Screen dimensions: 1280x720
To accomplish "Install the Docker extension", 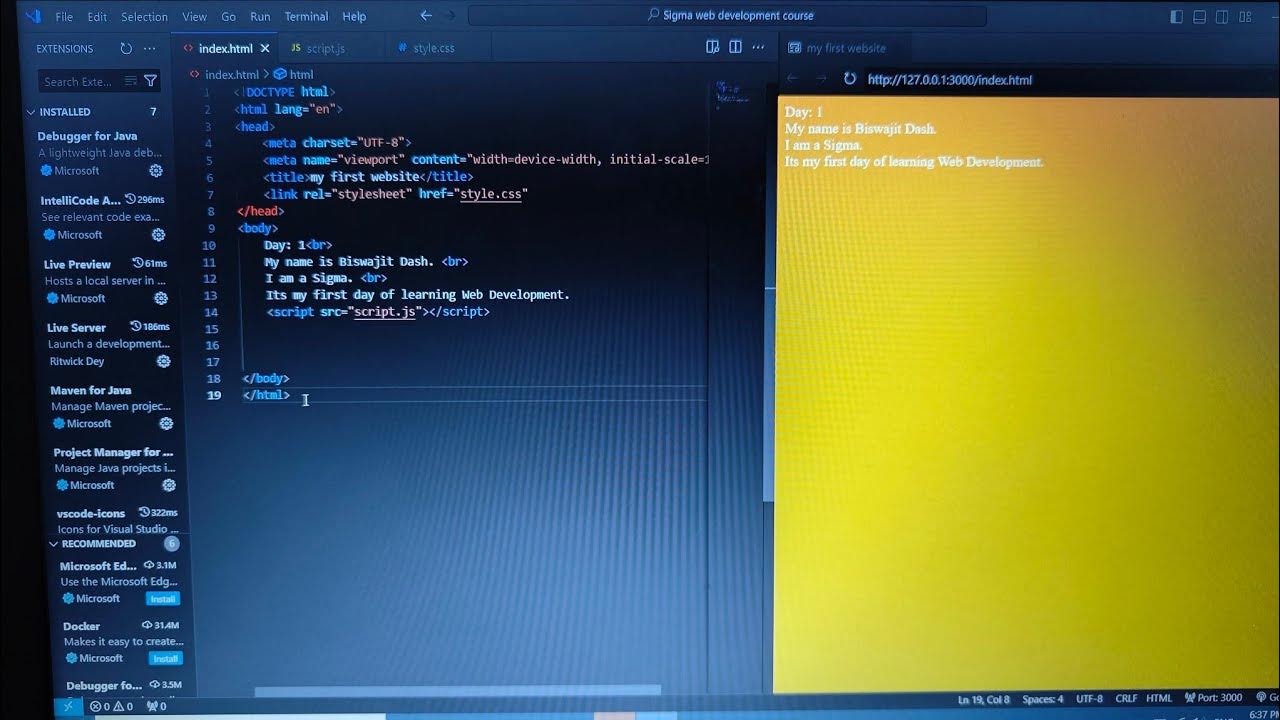I will click(x=166, y=659).
